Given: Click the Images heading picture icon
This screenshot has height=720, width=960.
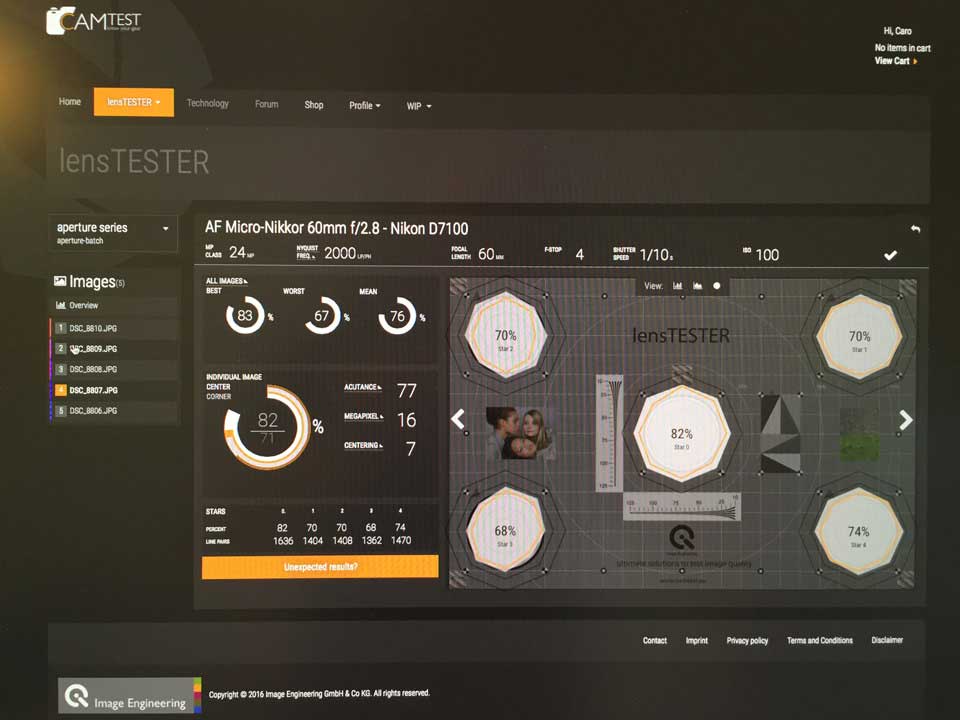Looking at the screenshot, I should tap(60, 281).
